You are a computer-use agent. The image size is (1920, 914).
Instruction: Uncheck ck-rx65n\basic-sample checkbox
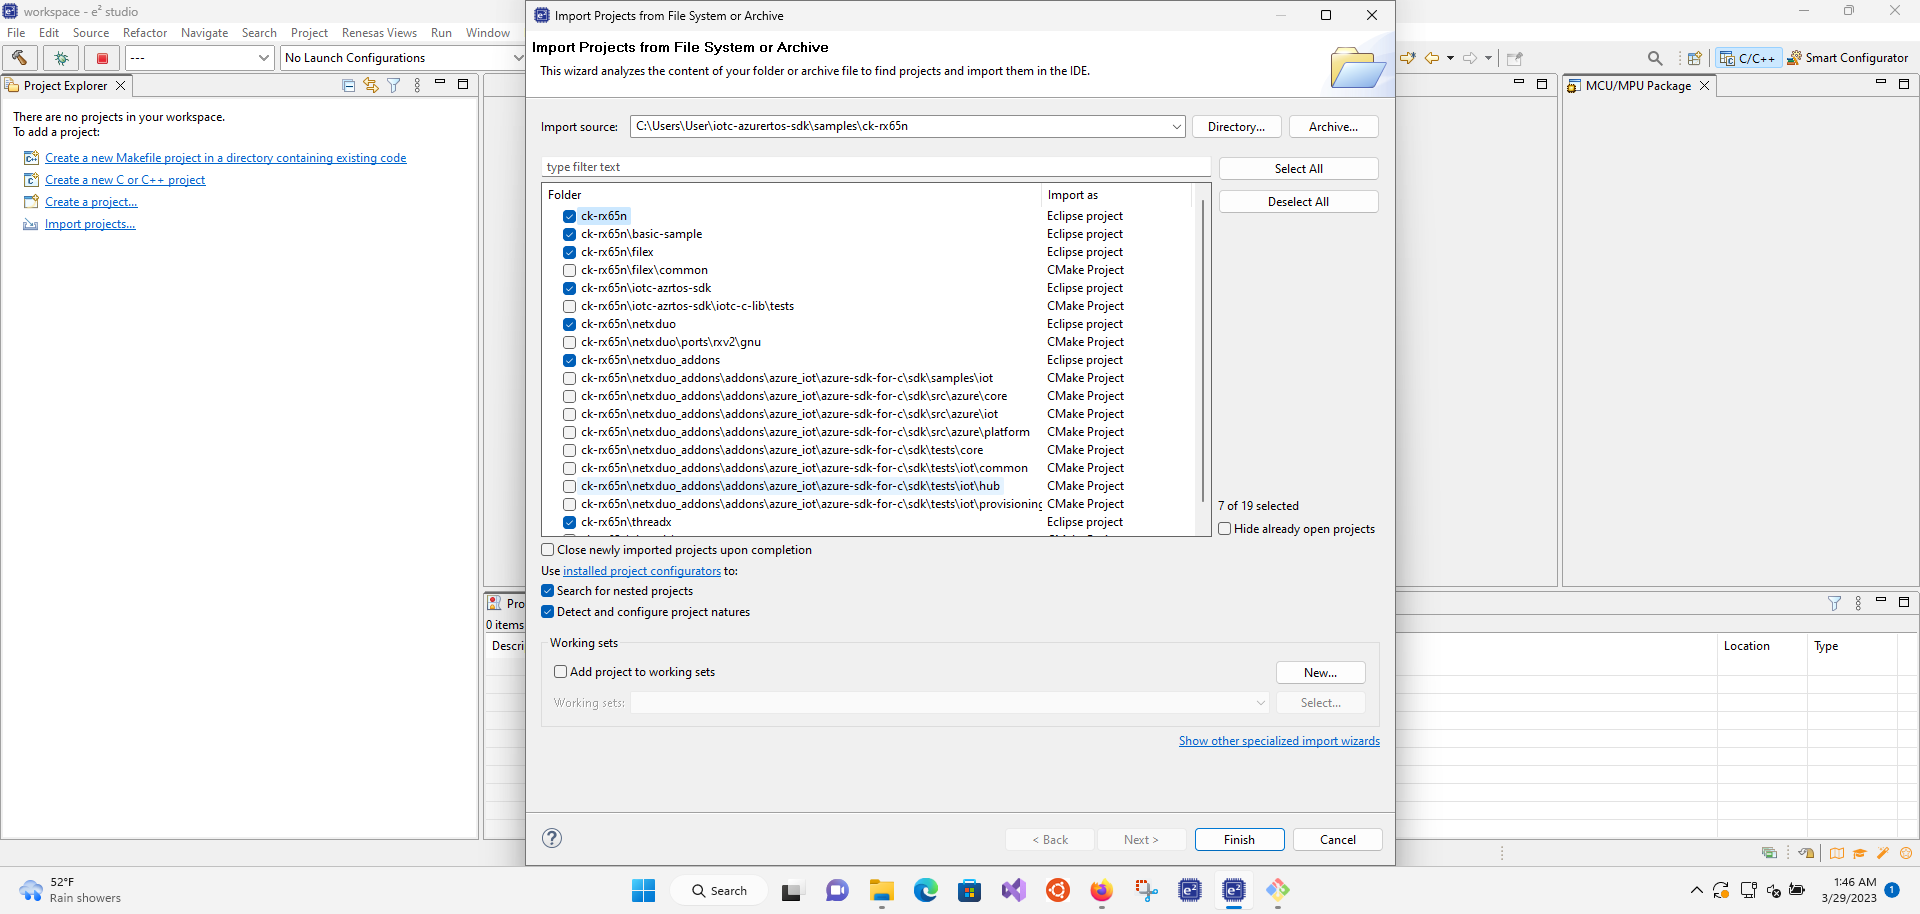tap(569, 234)
